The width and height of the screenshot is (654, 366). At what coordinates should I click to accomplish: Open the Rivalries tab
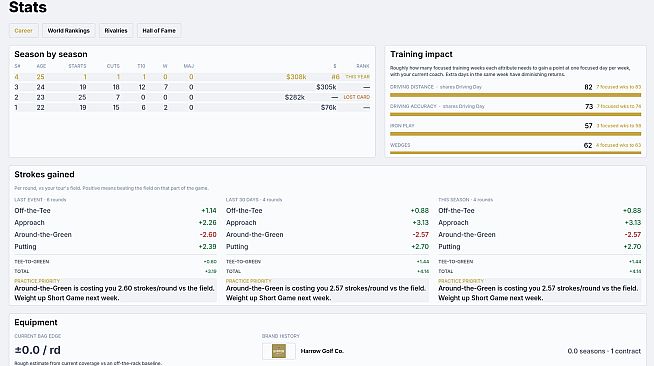tap(116, 30)
